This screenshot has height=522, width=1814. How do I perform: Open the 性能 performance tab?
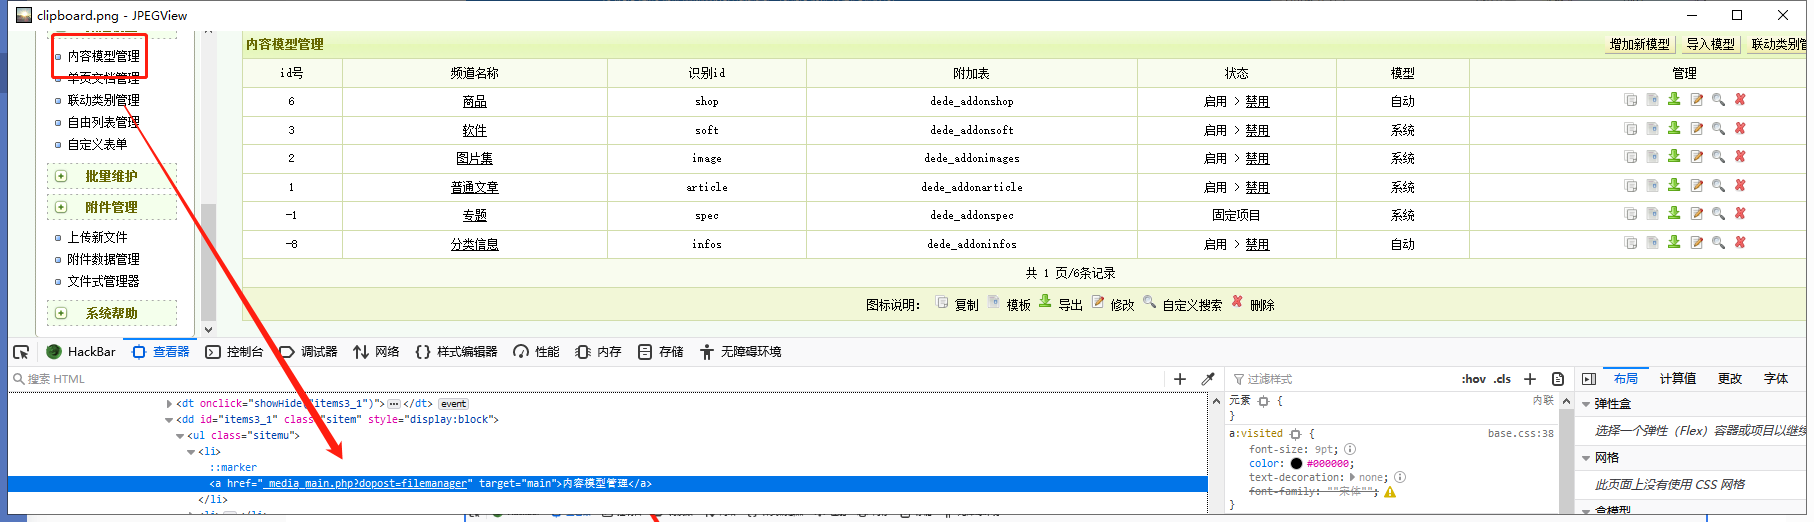point(536,352)
